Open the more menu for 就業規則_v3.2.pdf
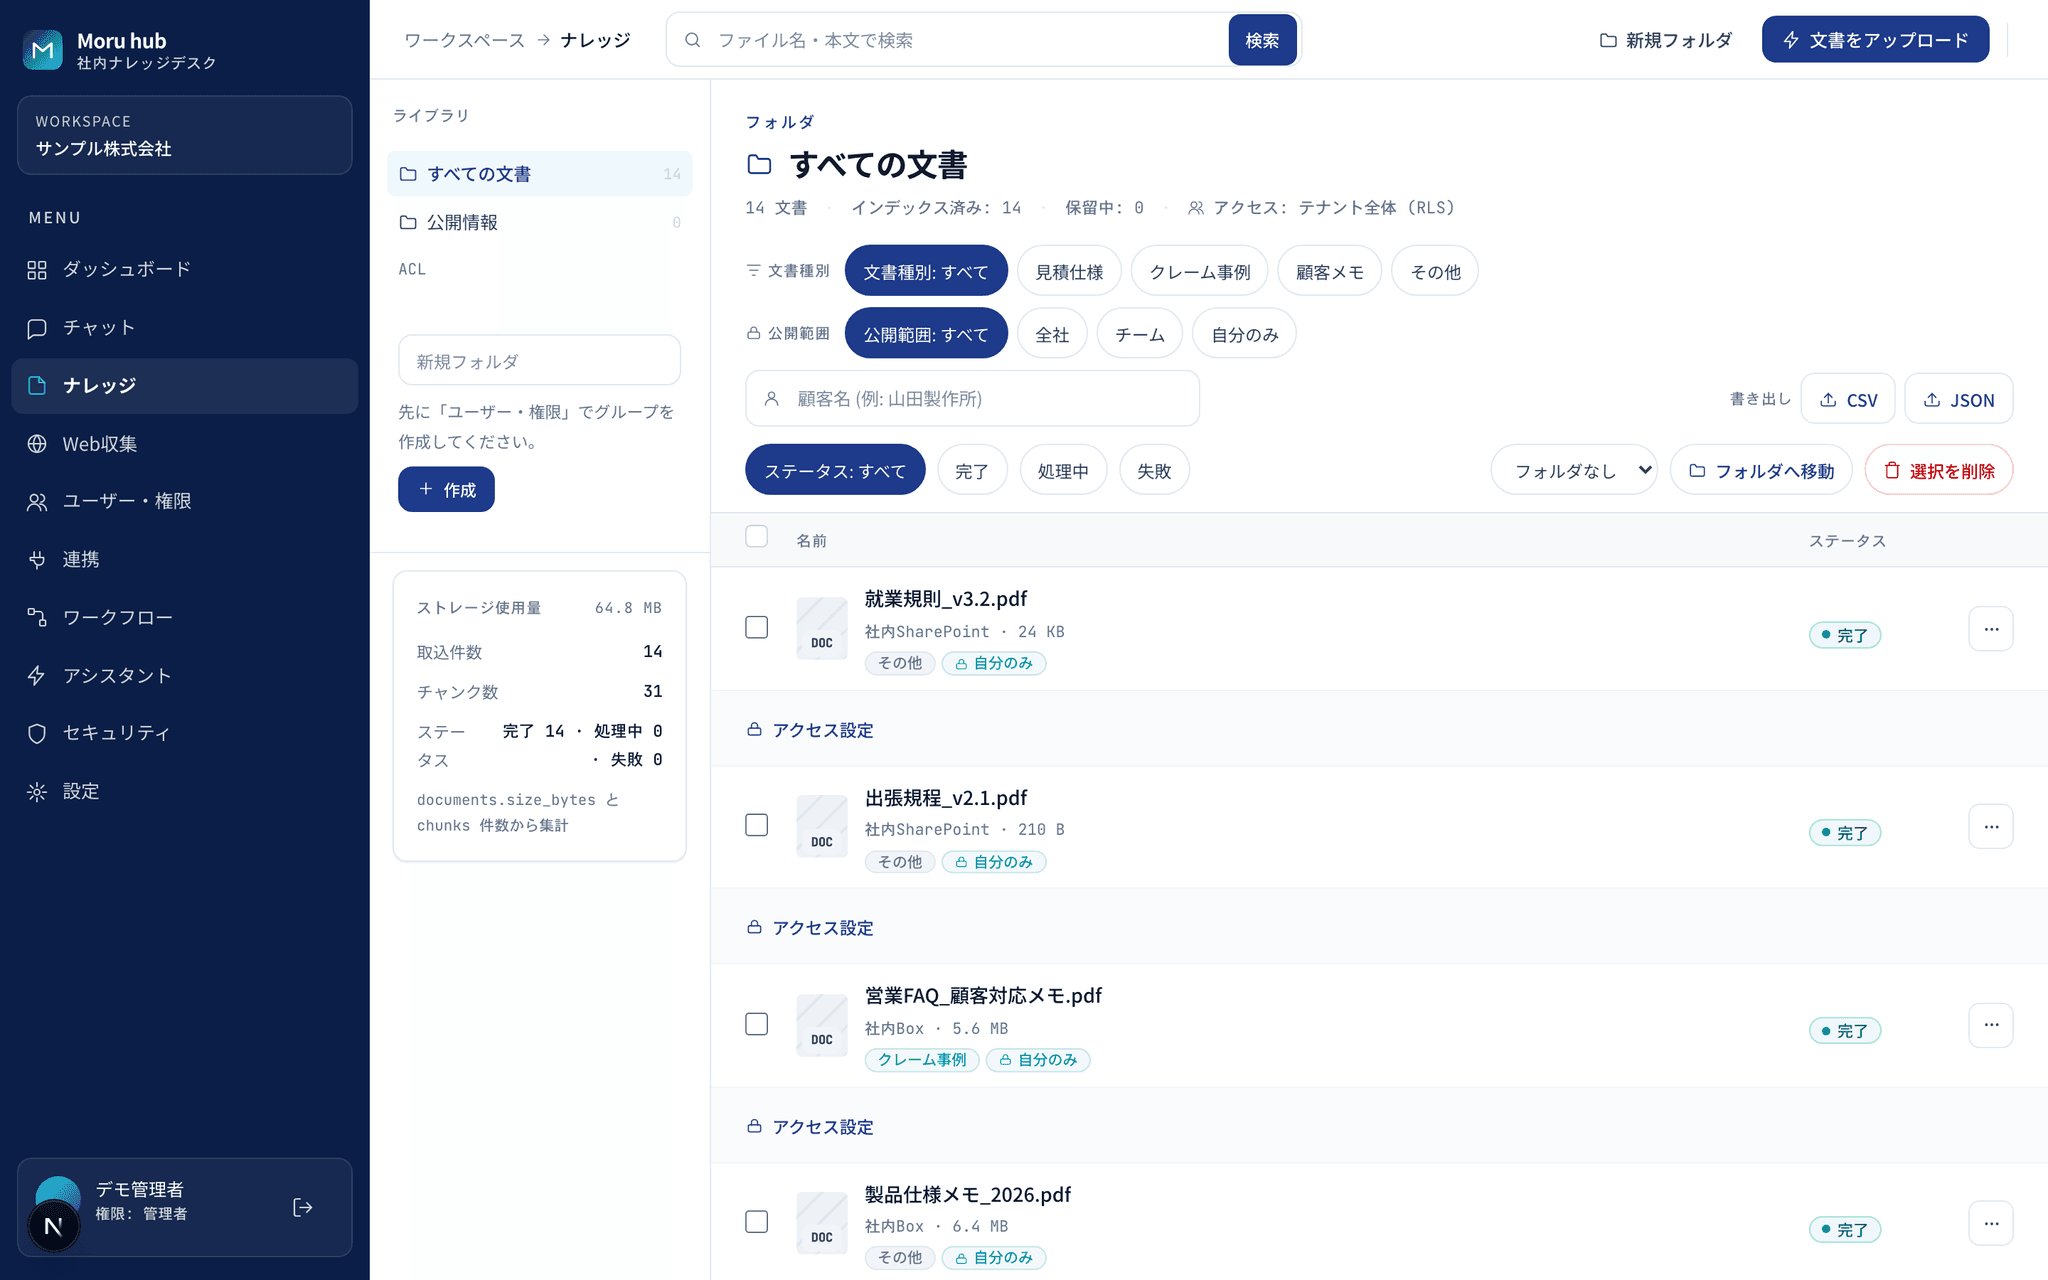 click(1991, 629)
